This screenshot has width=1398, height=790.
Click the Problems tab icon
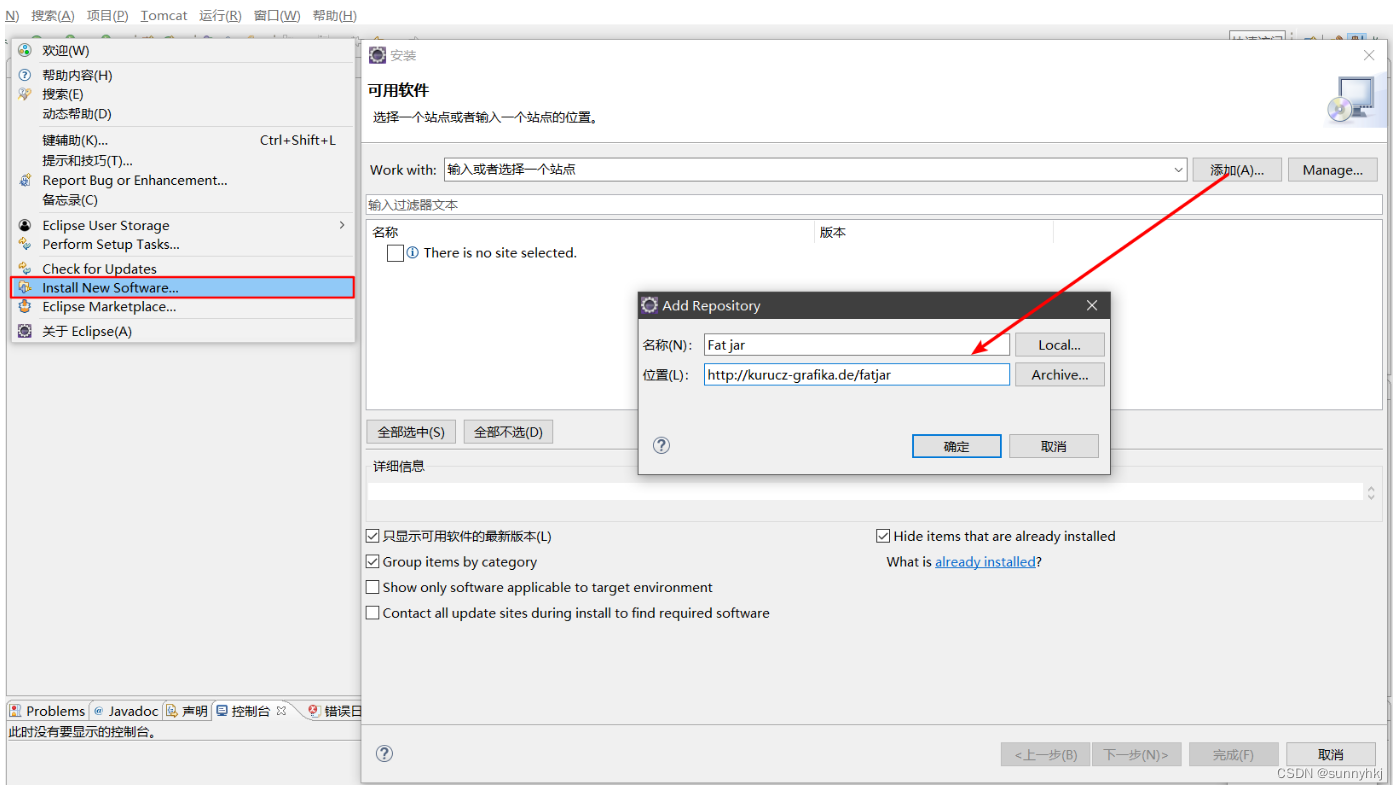[x=16, y=711]
